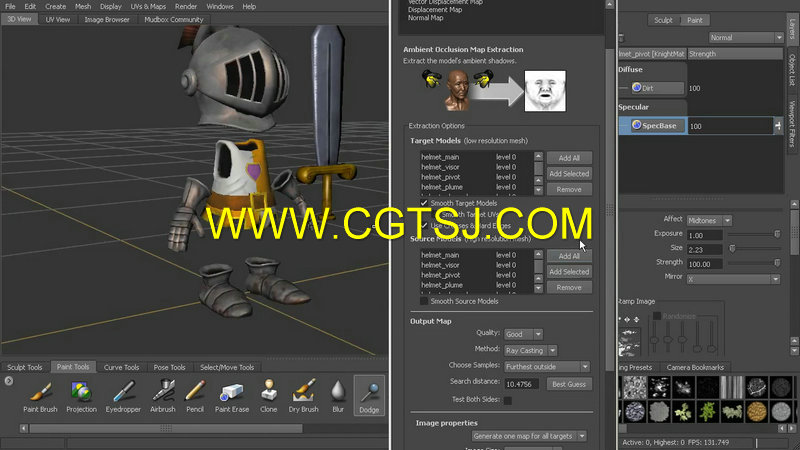
Task: Click Add All for Target Models
Action: click(x=569, y=158)
